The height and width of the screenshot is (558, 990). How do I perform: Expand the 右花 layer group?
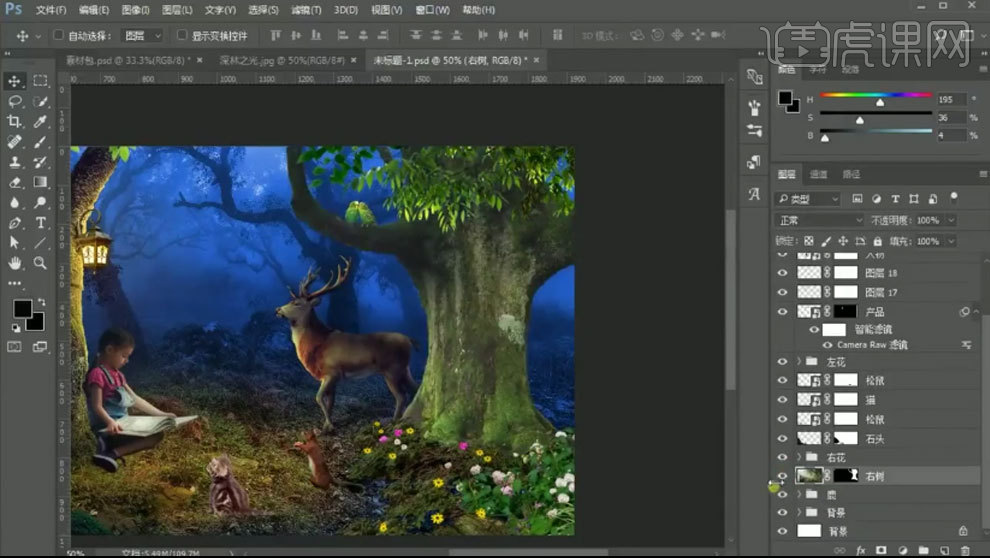tap(799, 456)
